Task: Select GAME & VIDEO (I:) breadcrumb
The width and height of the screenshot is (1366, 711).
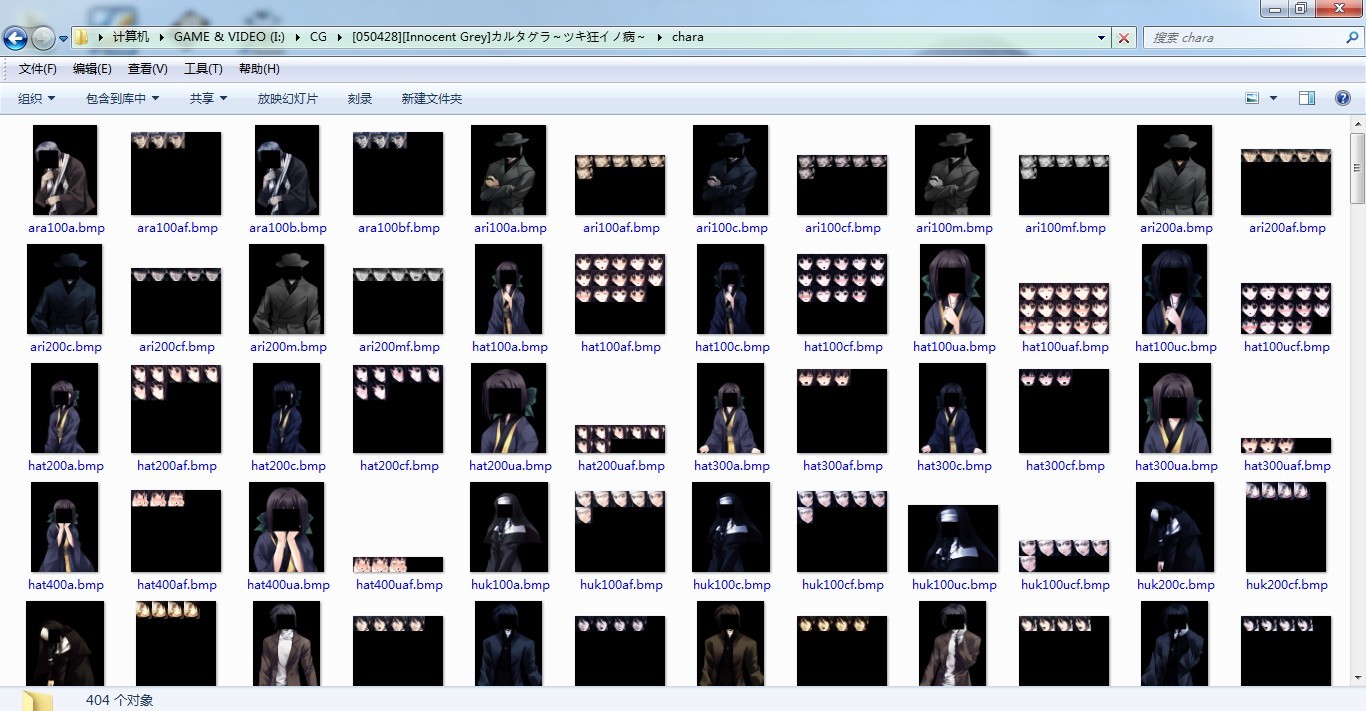Action: click(x=229, y=37)
